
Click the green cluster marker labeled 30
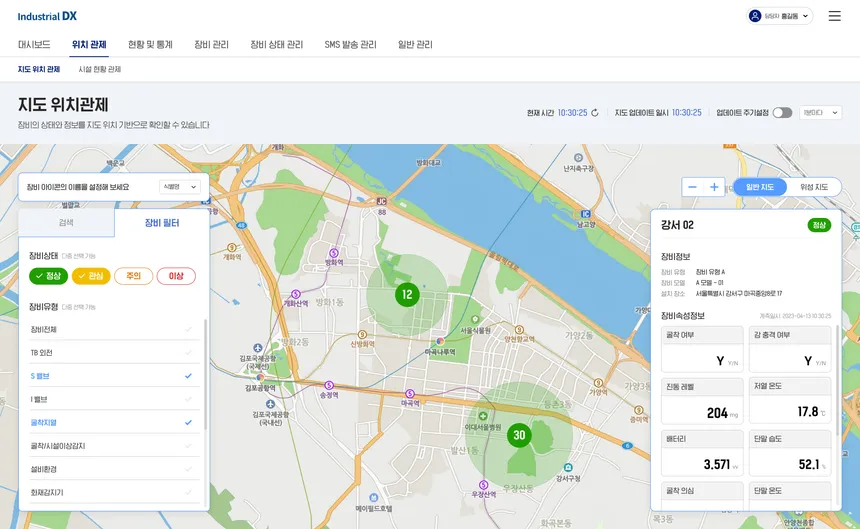point(519,435)
